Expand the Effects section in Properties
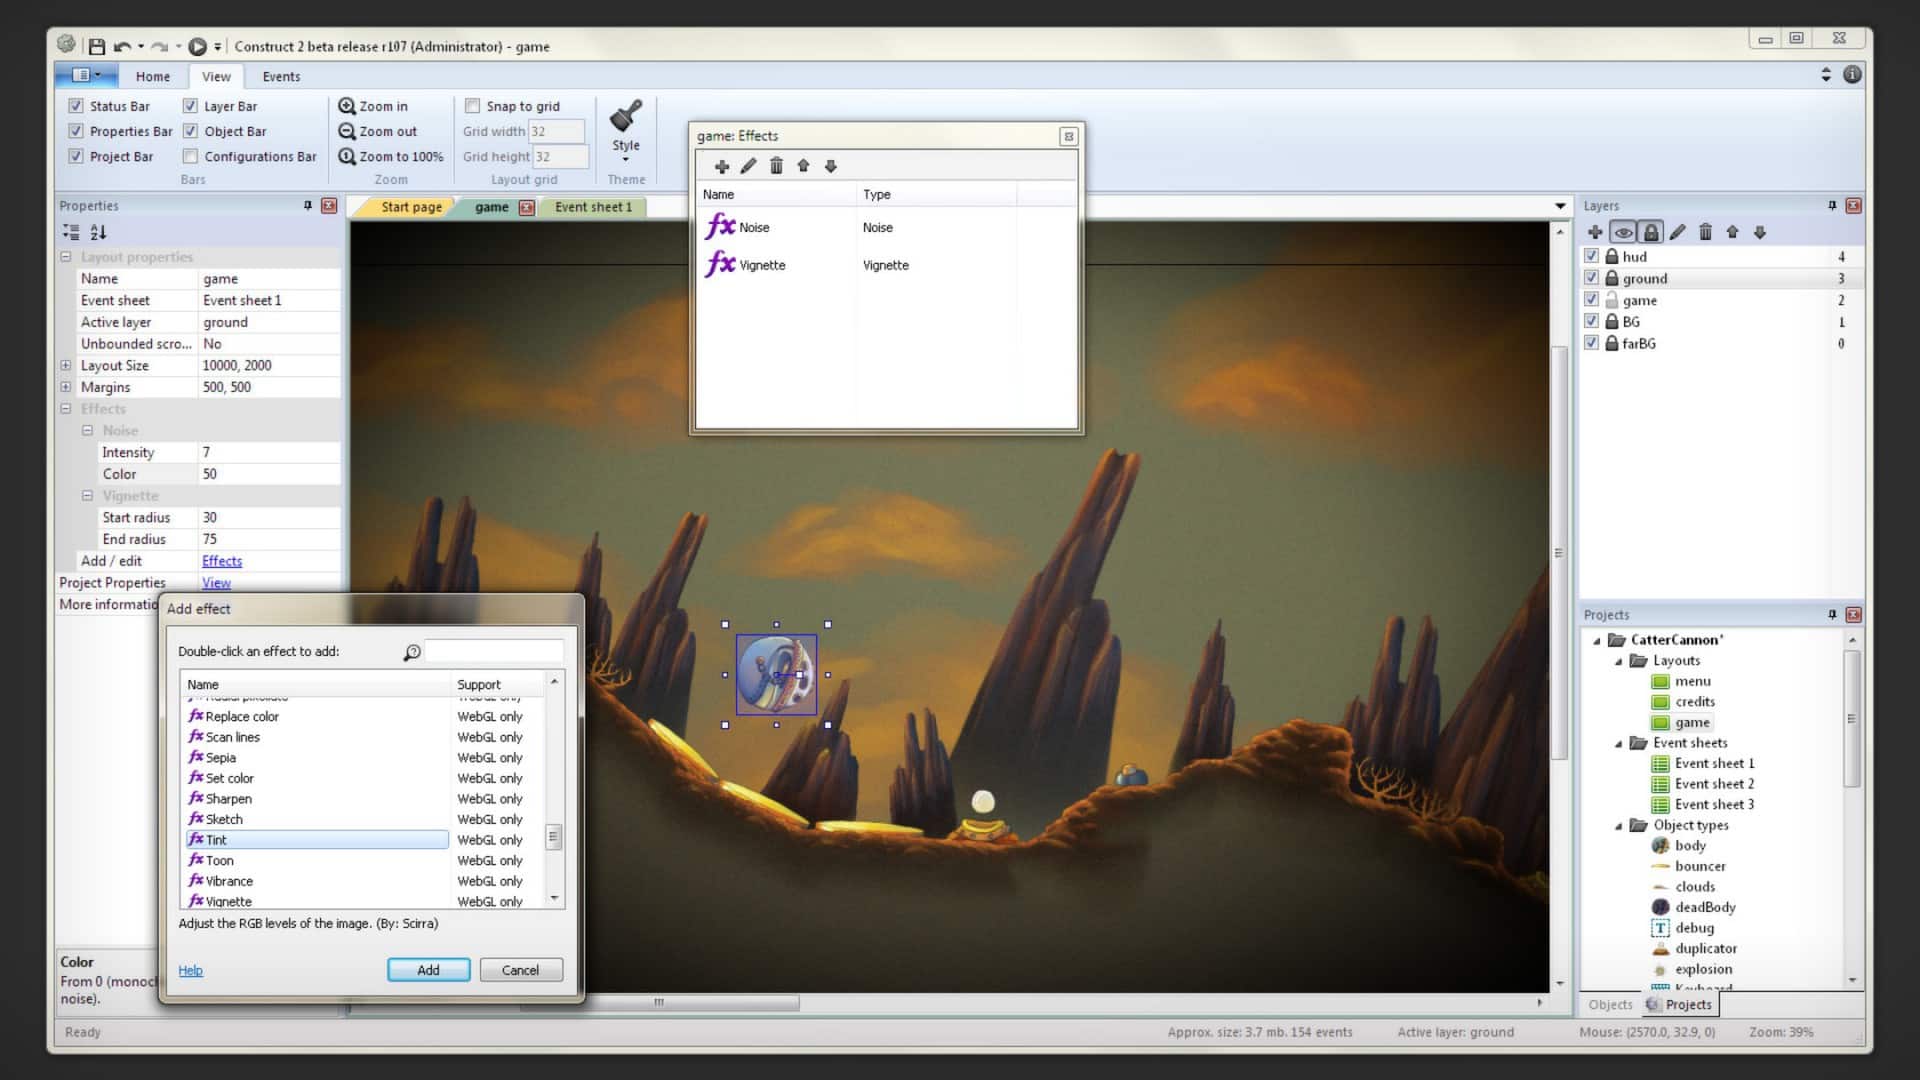This screenshot has height=1080, width=1920. coord(67,407)
